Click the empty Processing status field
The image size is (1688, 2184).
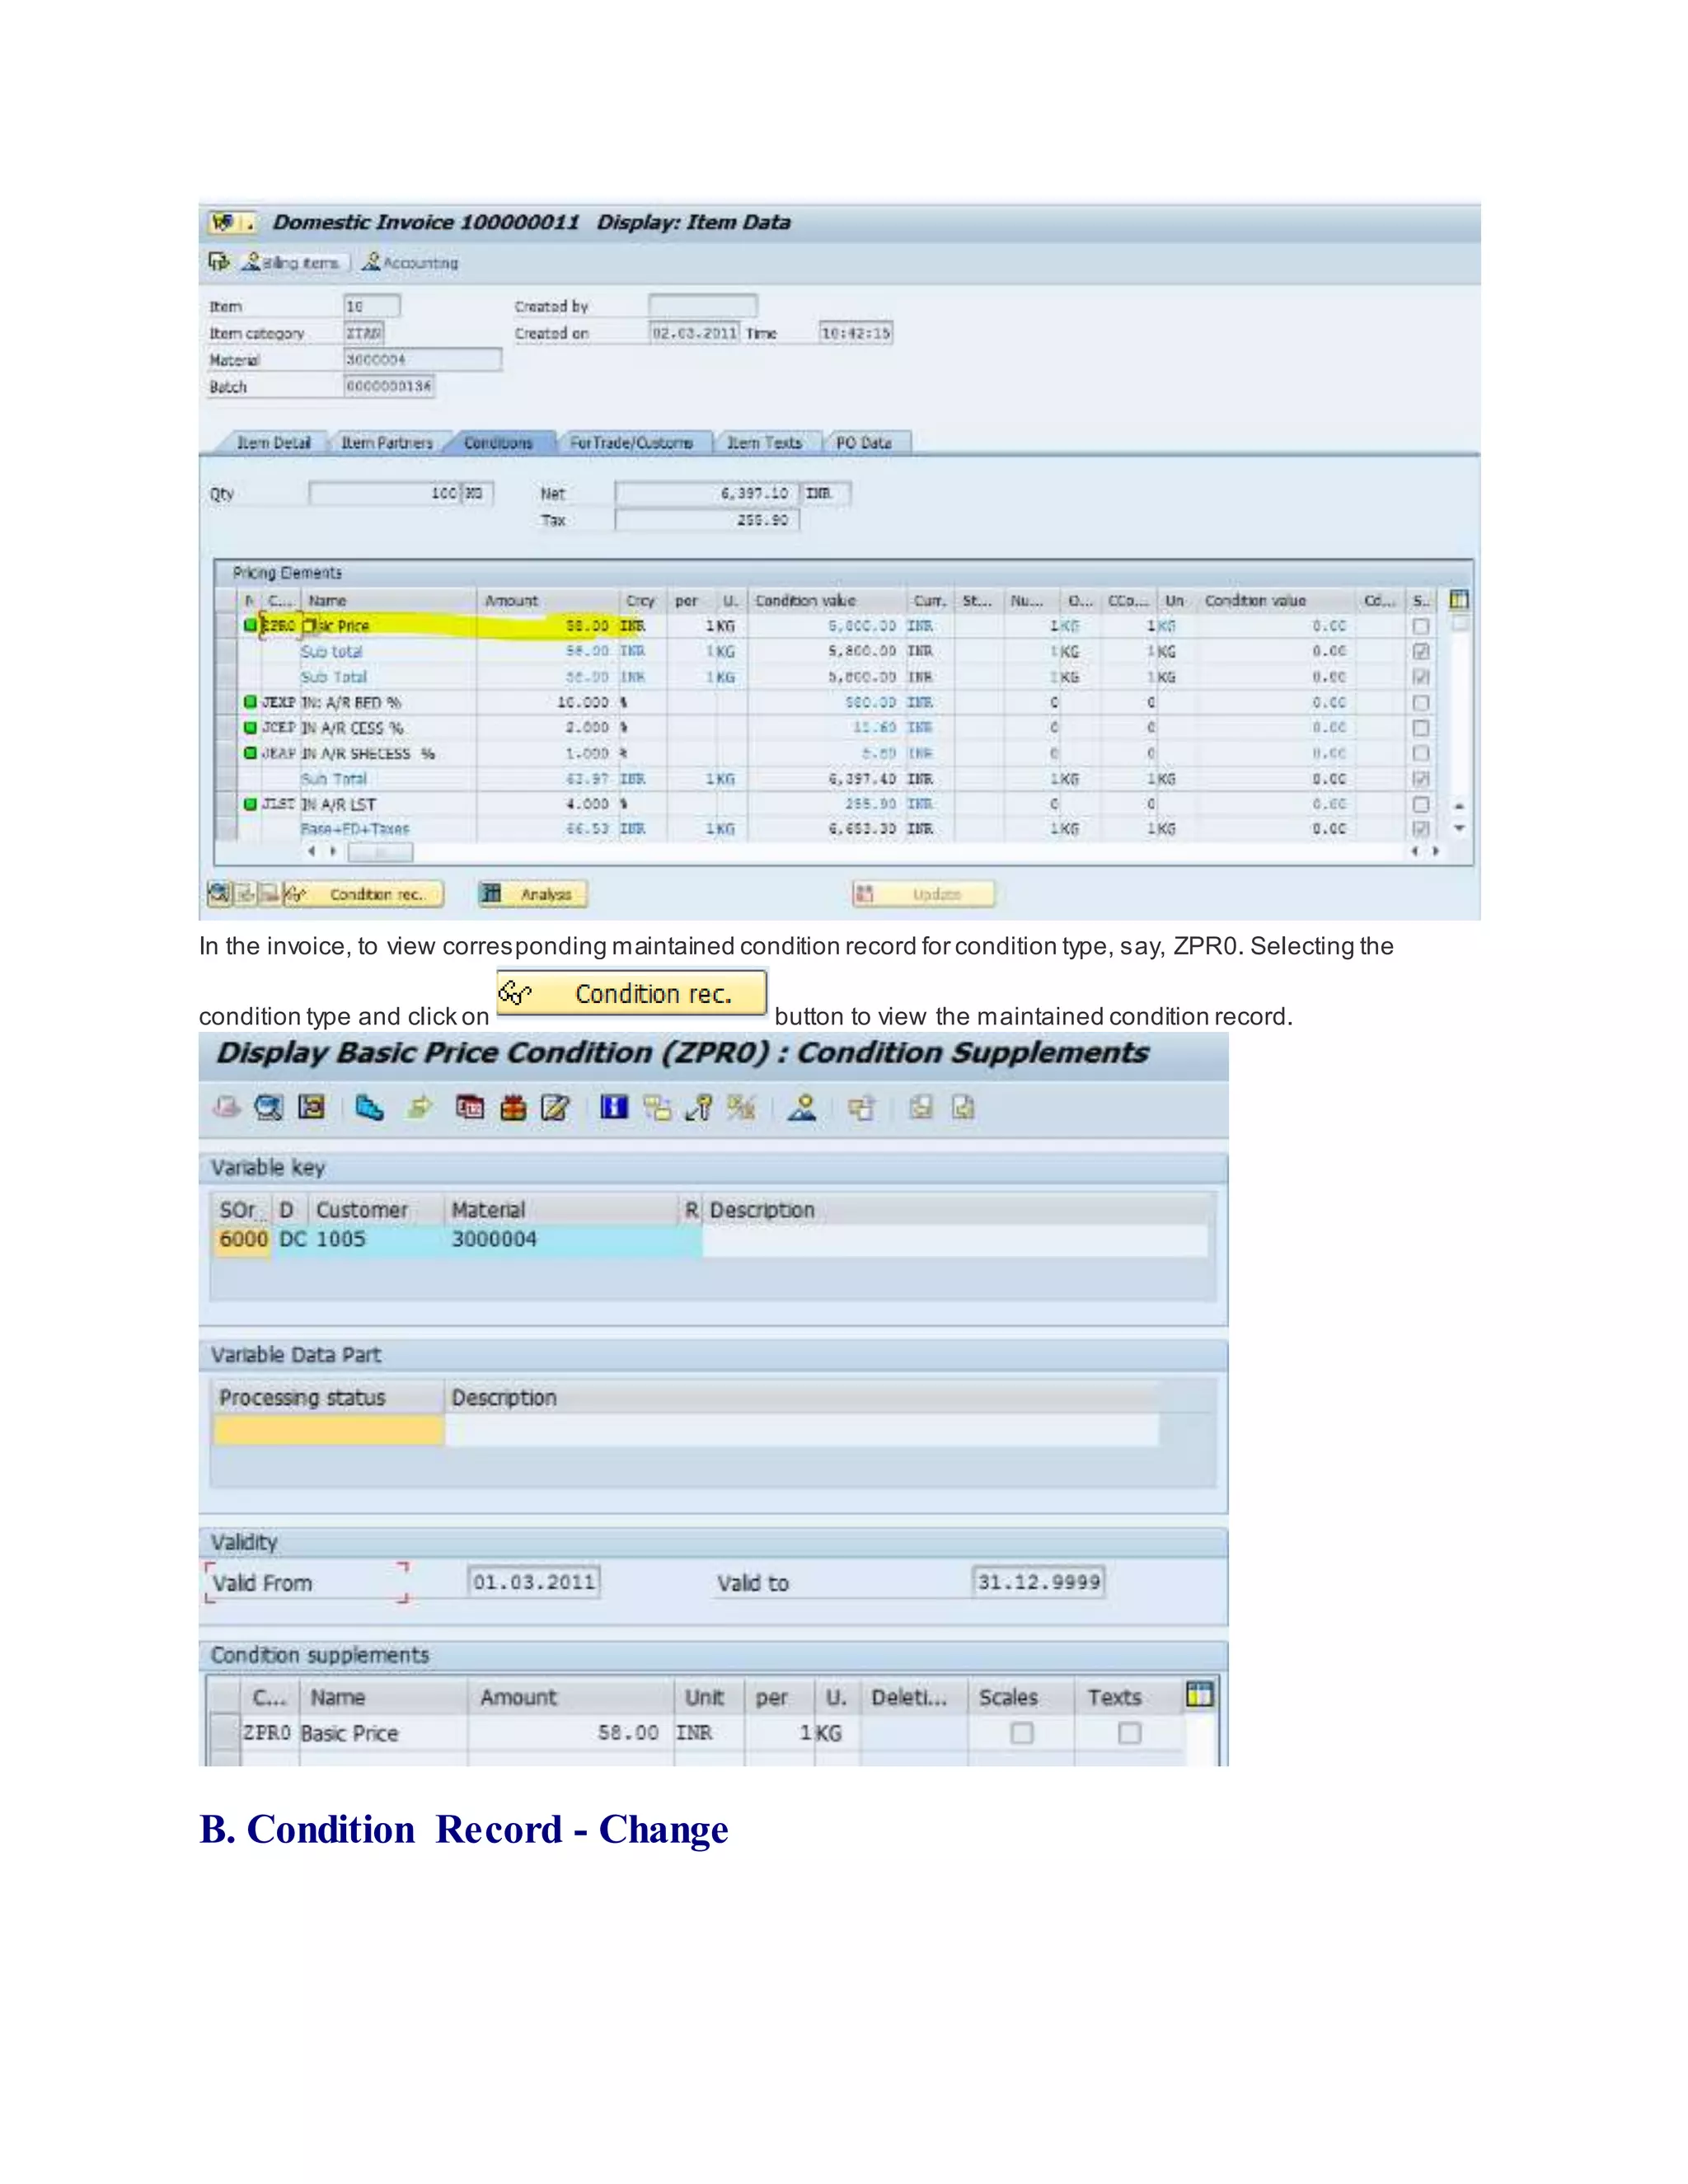point(328,1429)
